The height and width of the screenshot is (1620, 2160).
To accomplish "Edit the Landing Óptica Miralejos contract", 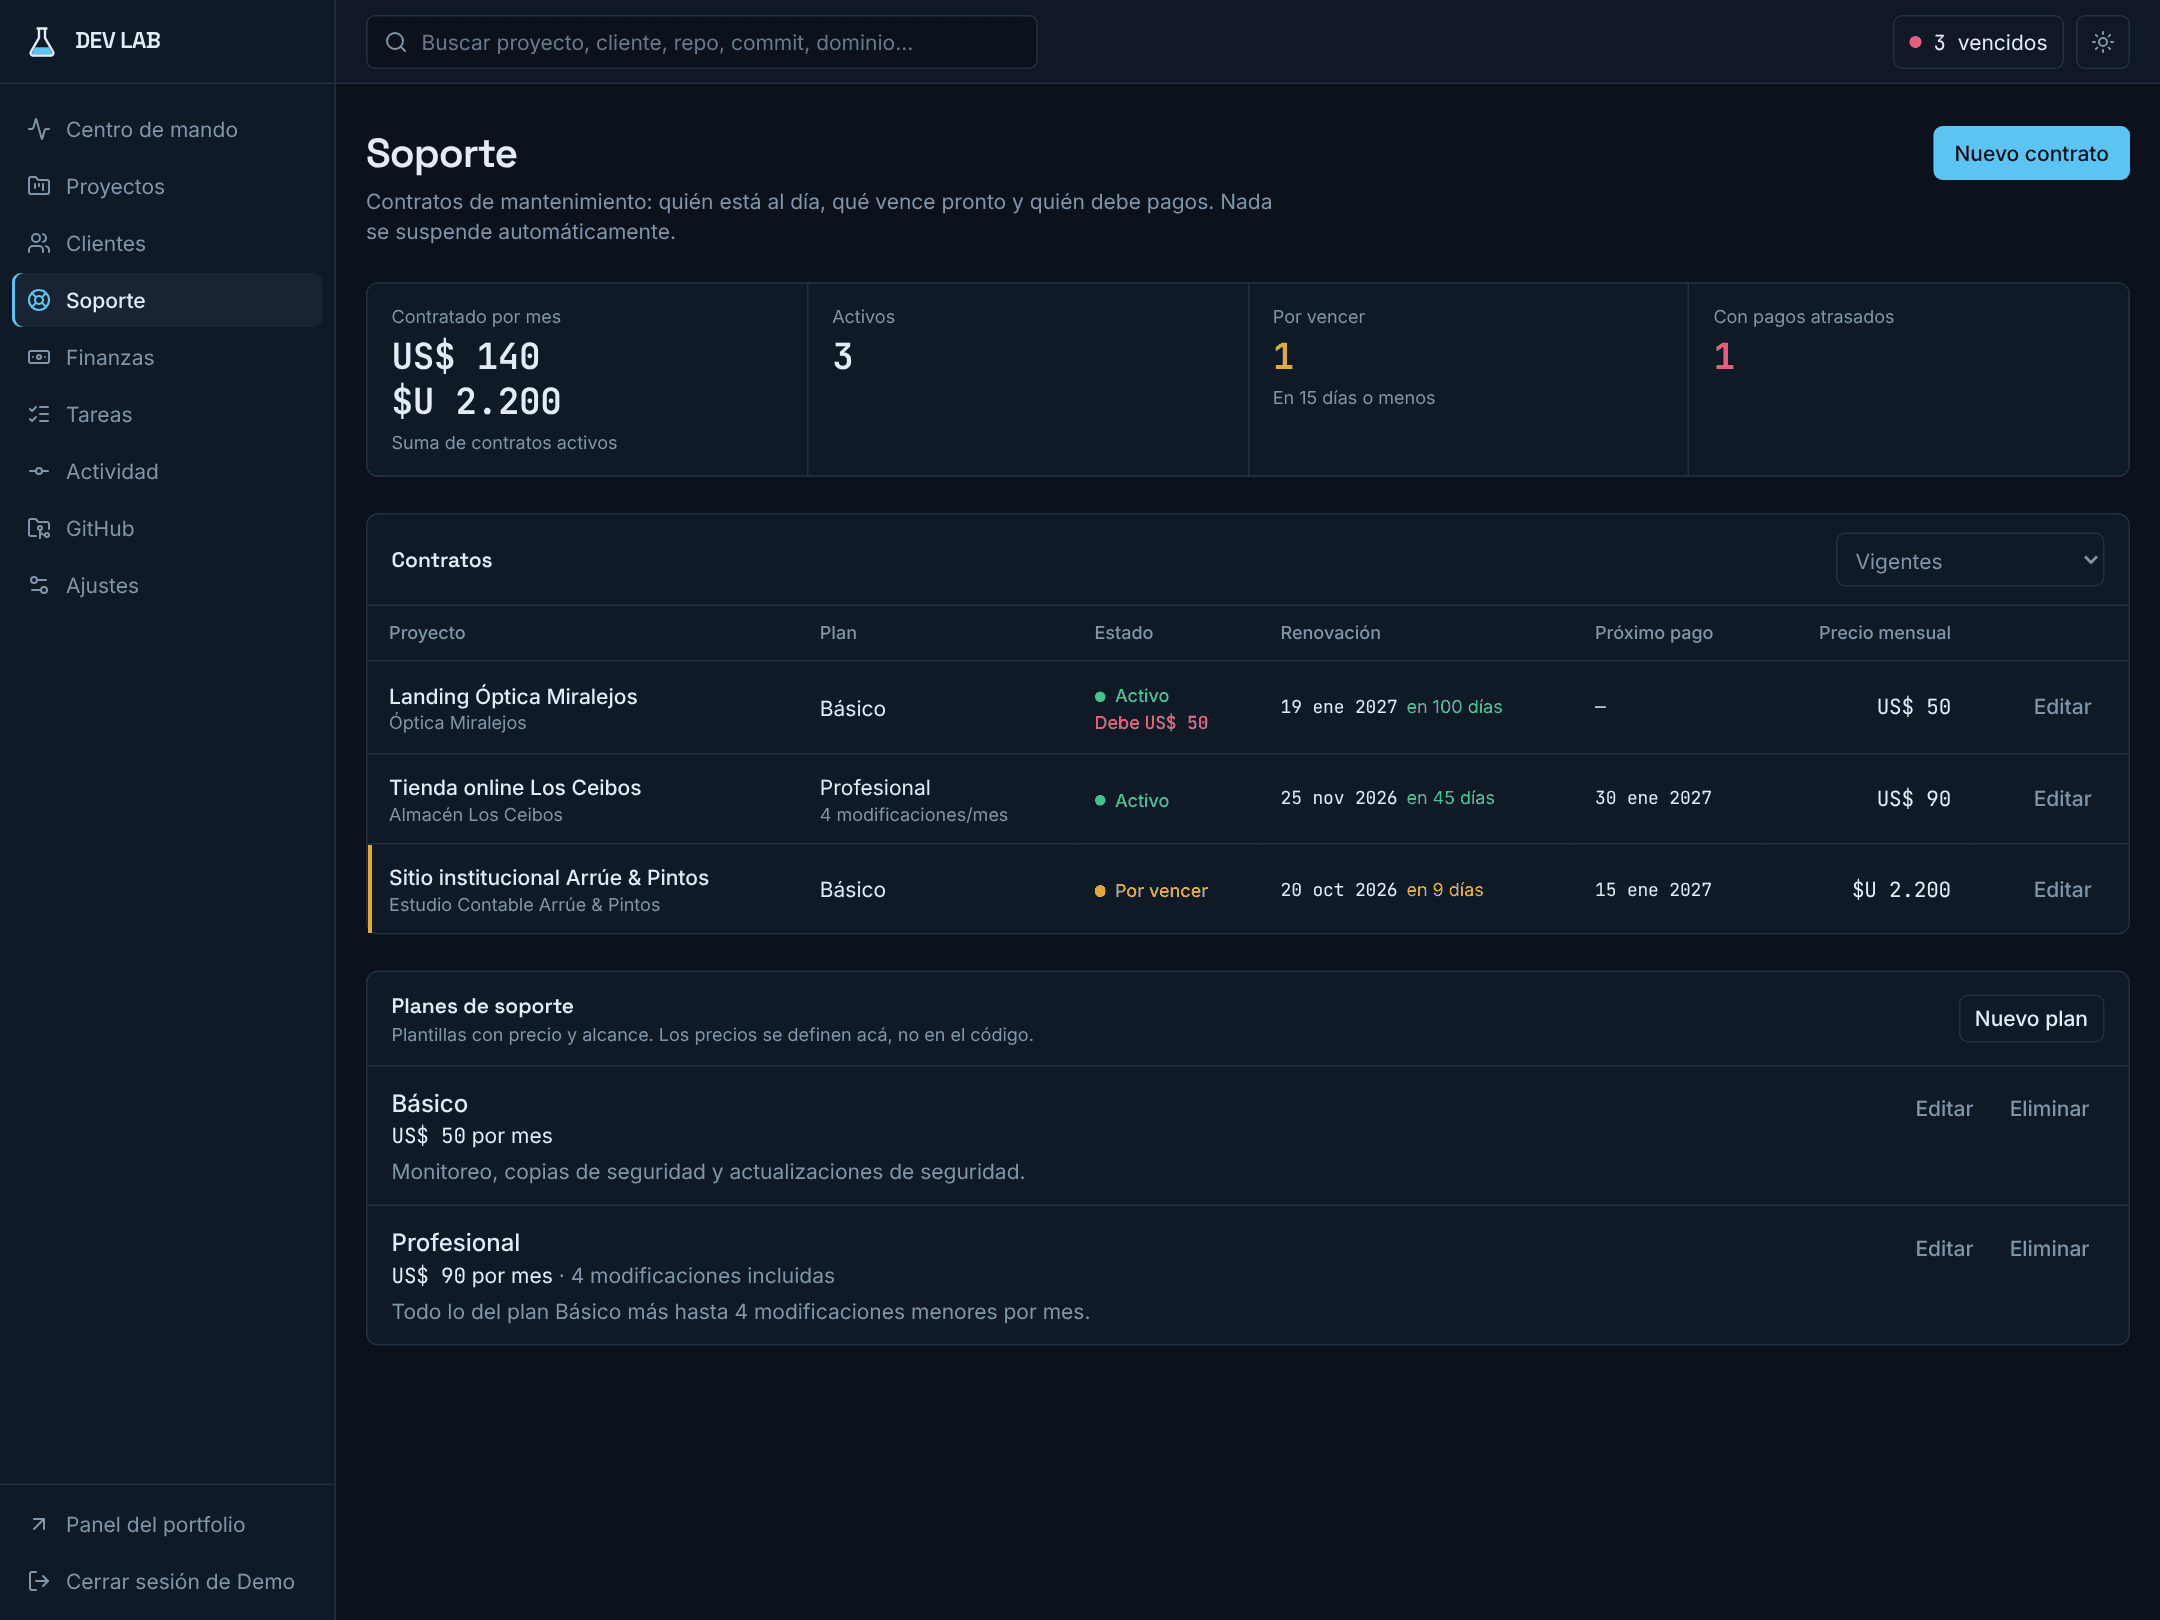I will coord(2061,707).
